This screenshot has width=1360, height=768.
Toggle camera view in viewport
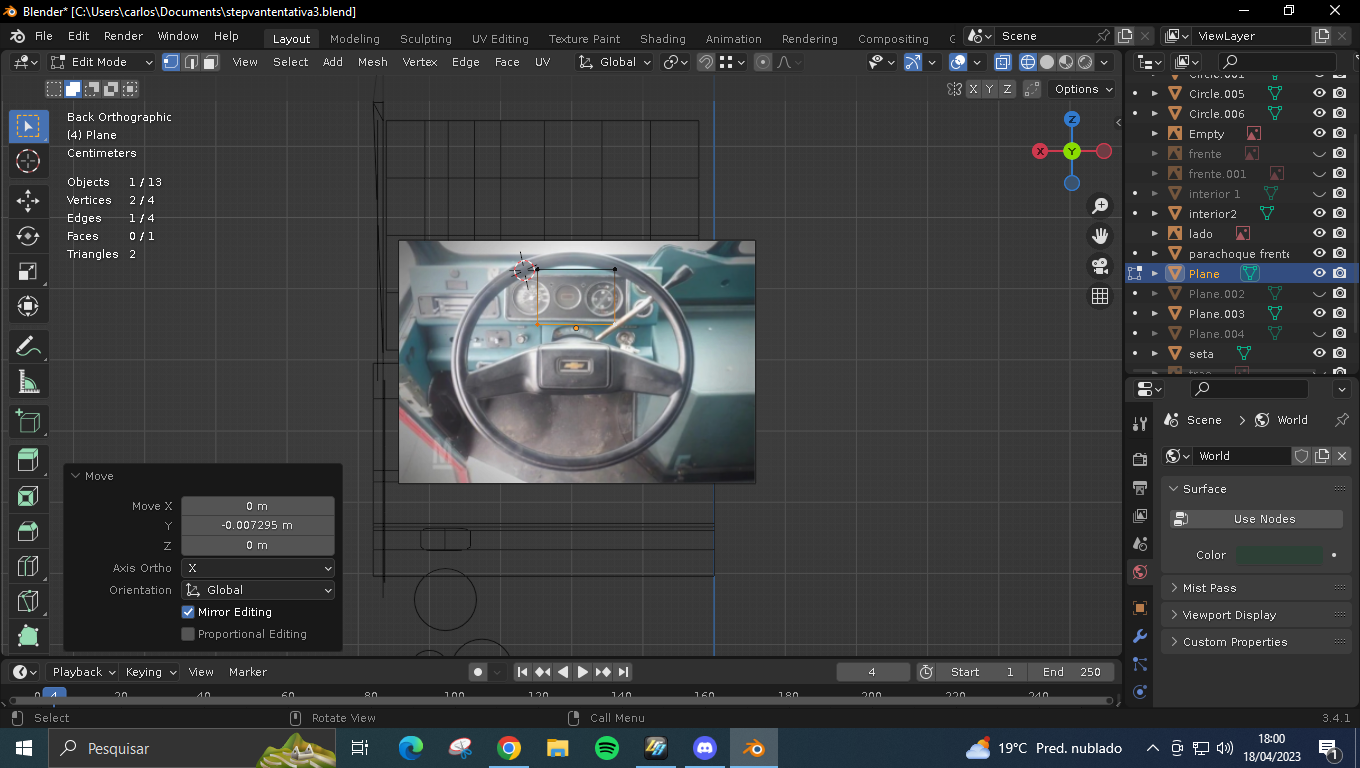coord(1100,266)
